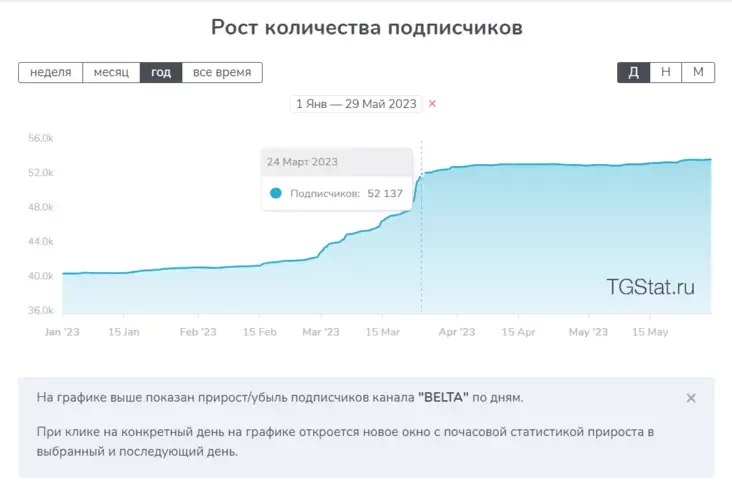
Task: Clear the date range with red X
Action: (432, 104)
